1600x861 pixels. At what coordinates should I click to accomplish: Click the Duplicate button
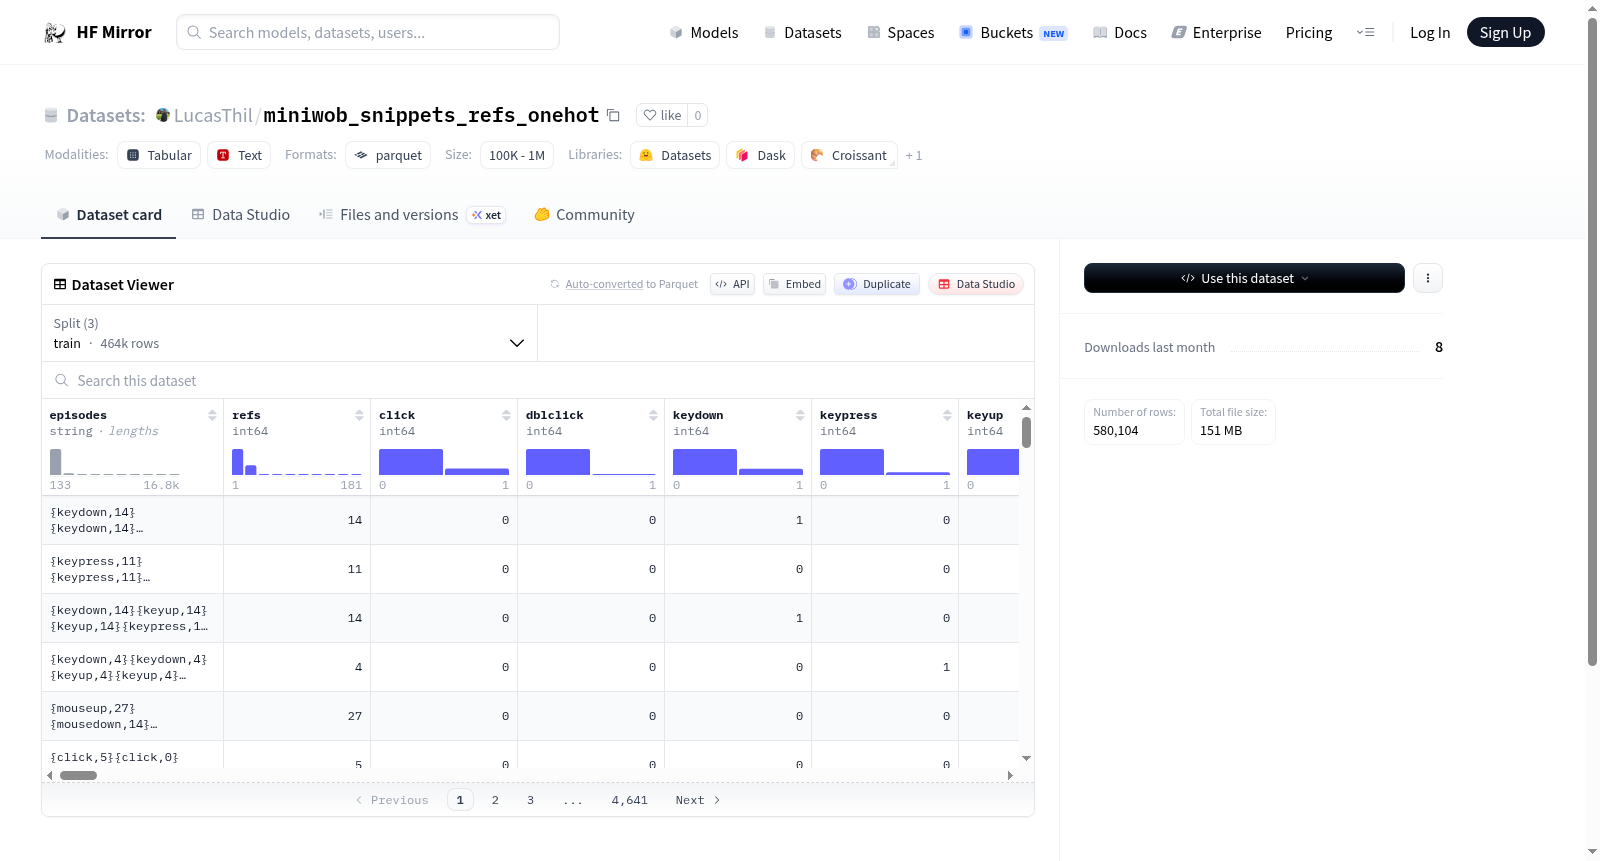point(876,284)
